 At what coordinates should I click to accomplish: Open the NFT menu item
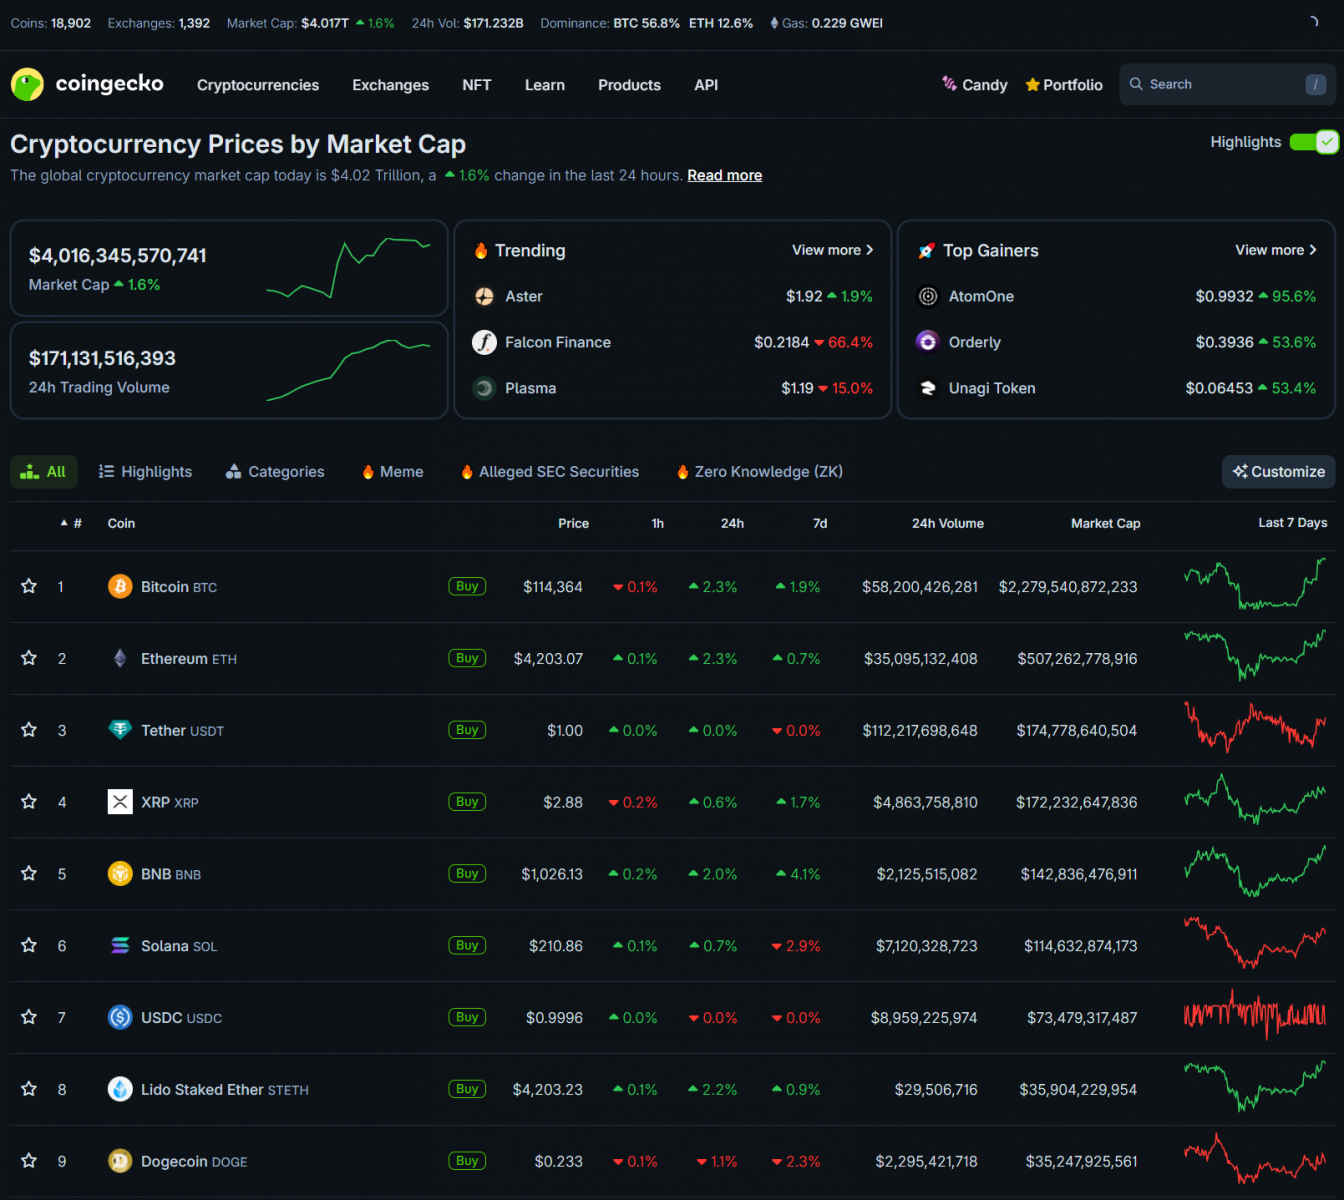476,85
